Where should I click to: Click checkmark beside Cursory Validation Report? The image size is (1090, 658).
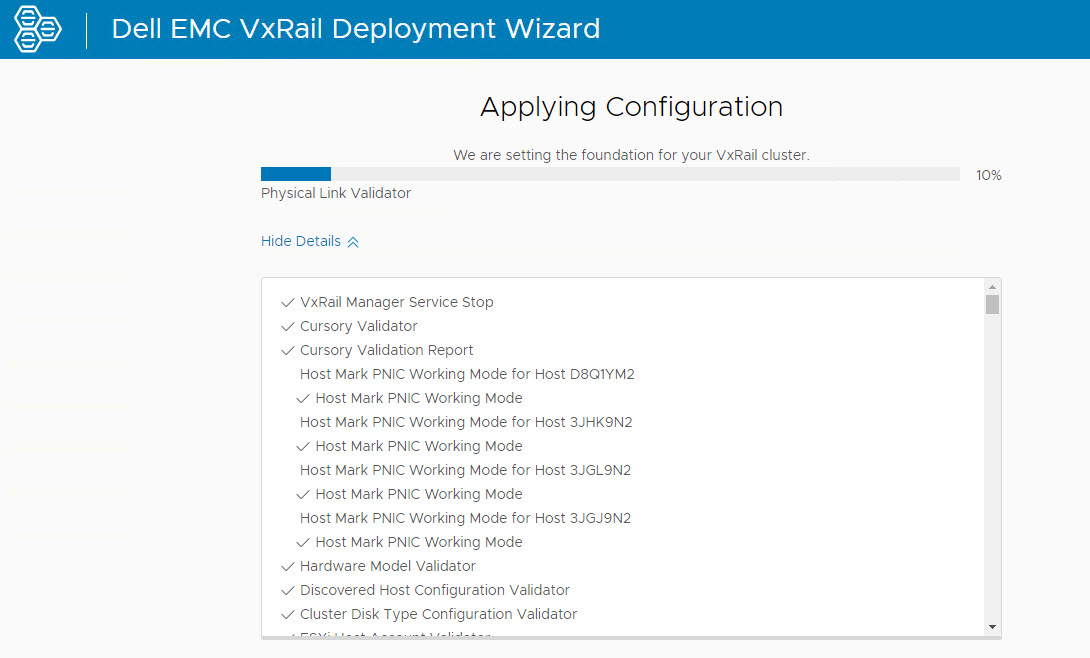[x=287, y=350]
